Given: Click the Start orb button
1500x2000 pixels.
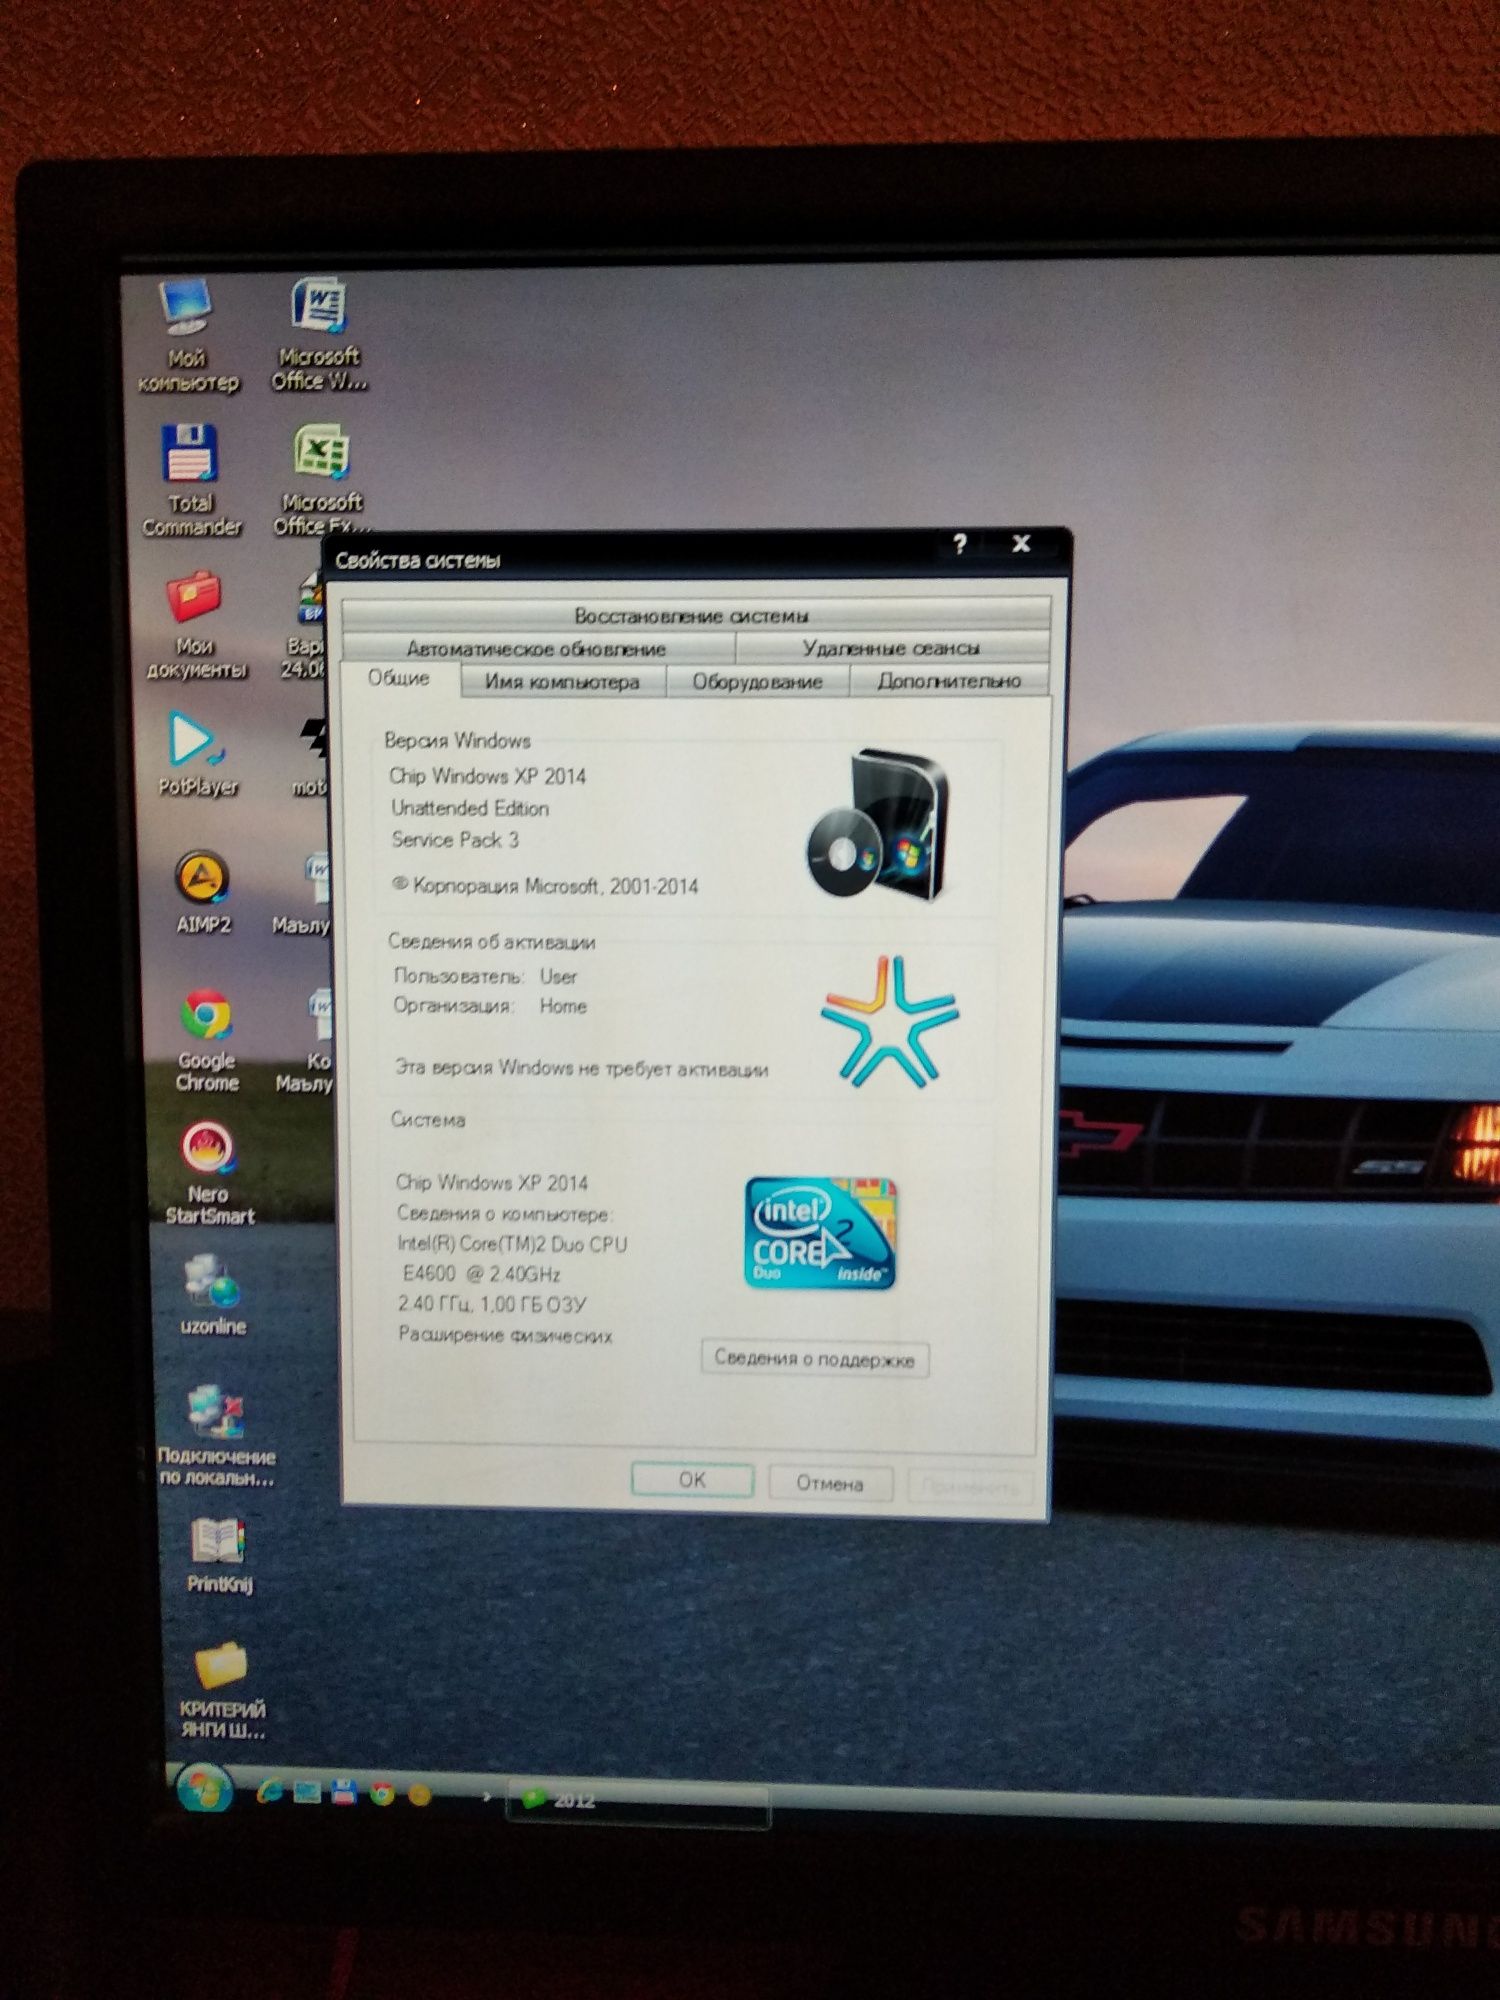Looking at the screenshot, I should click(x=205, y=1790).
